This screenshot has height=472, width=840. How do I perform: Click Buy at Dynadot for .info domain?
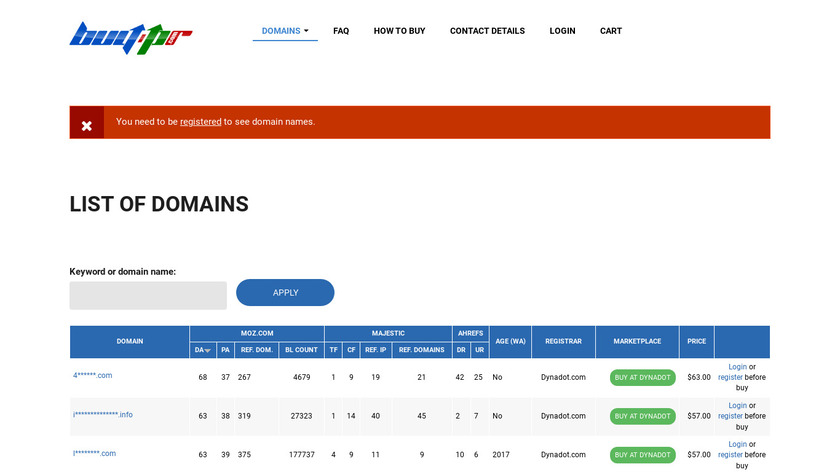point(642,416)
